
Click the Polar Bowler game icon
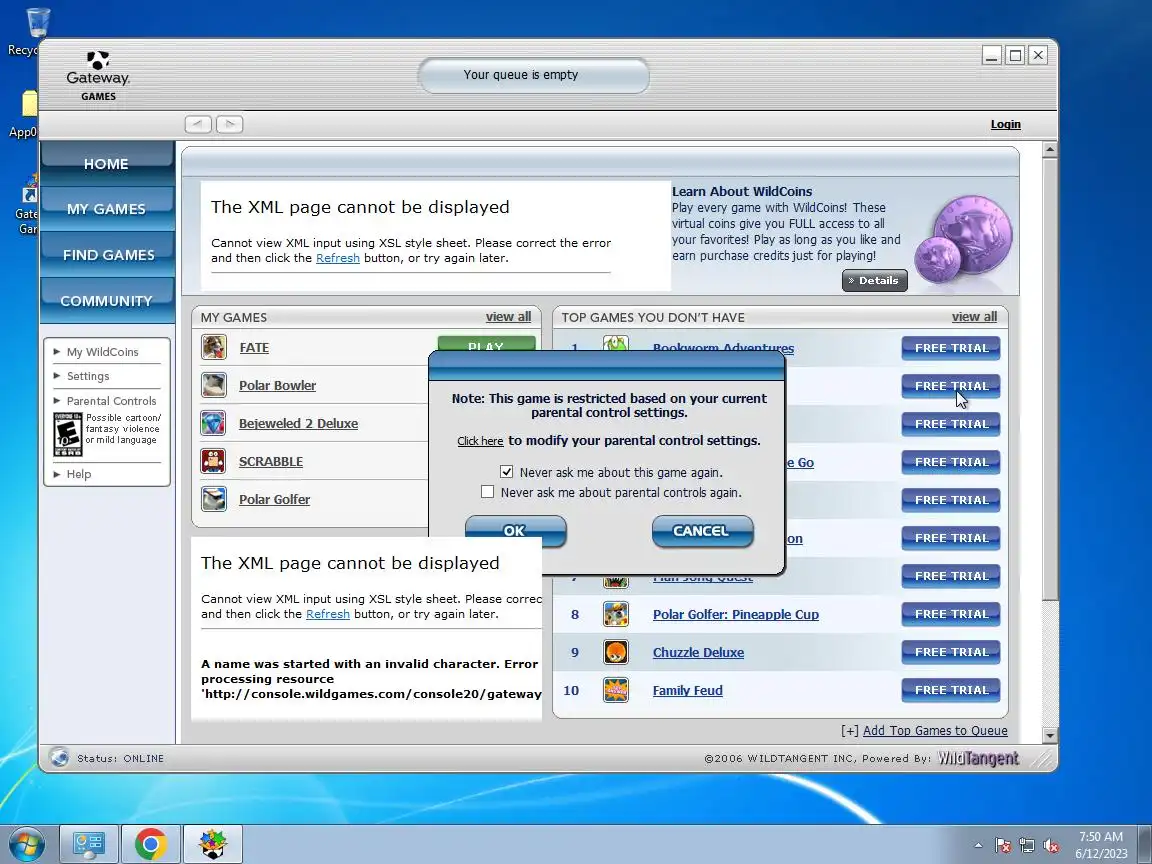click(x=214, y=385)
